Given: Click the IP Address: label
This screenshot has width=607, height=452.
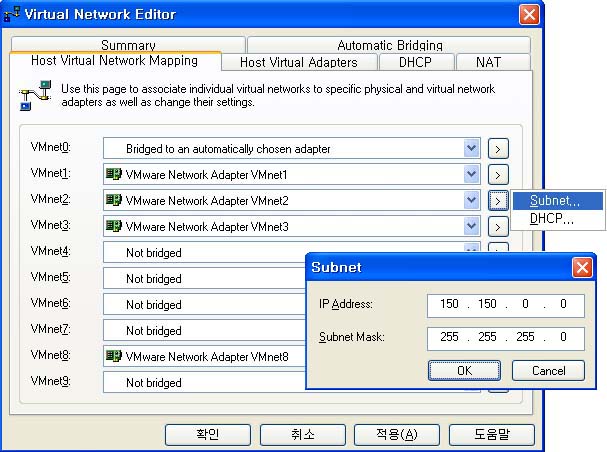Looking at the screenshot, I should click(346, 304).
